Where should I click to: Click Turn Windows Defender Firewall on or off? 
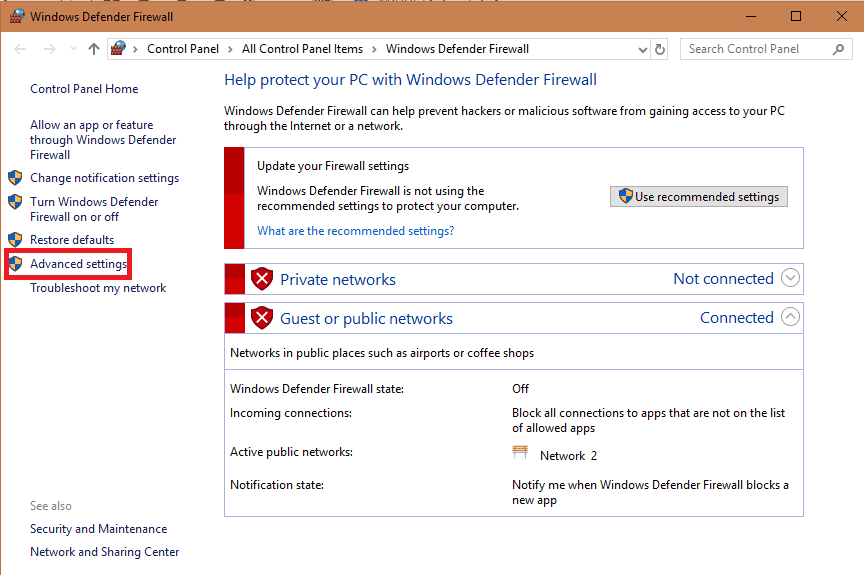pos(93,209)
